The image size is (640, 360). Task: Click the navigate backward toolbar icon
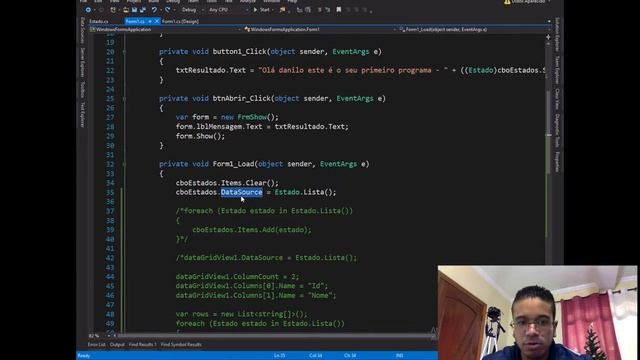tap(88, 10)
